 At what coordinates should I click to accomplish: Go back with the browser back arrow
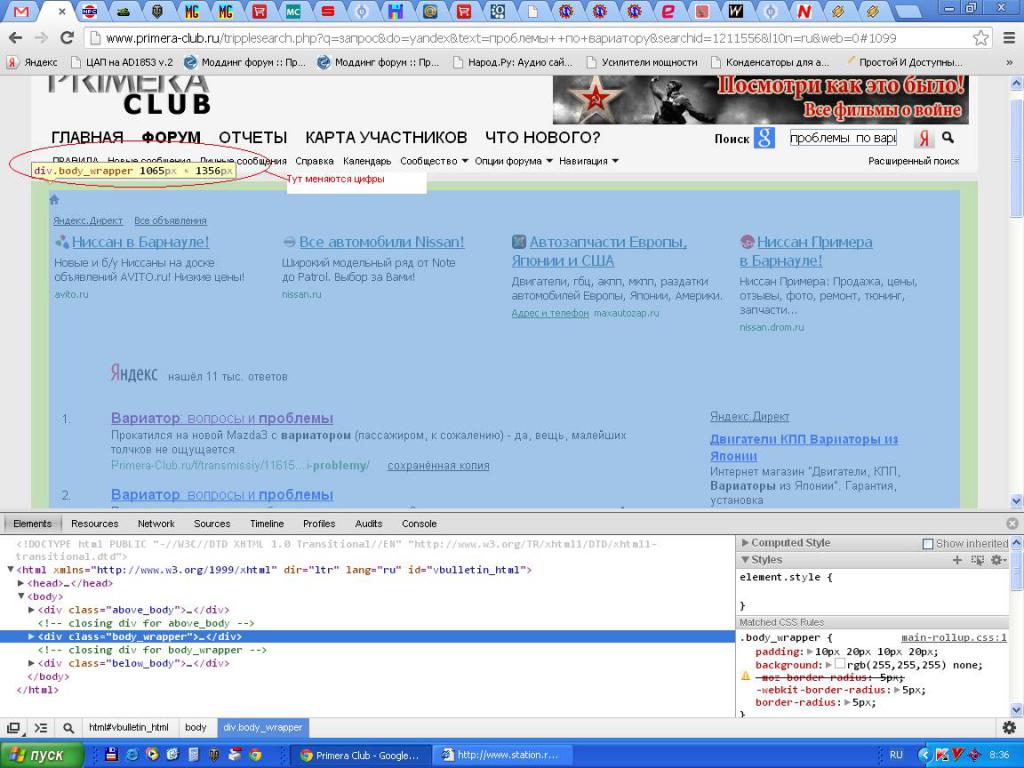[16, 38]
